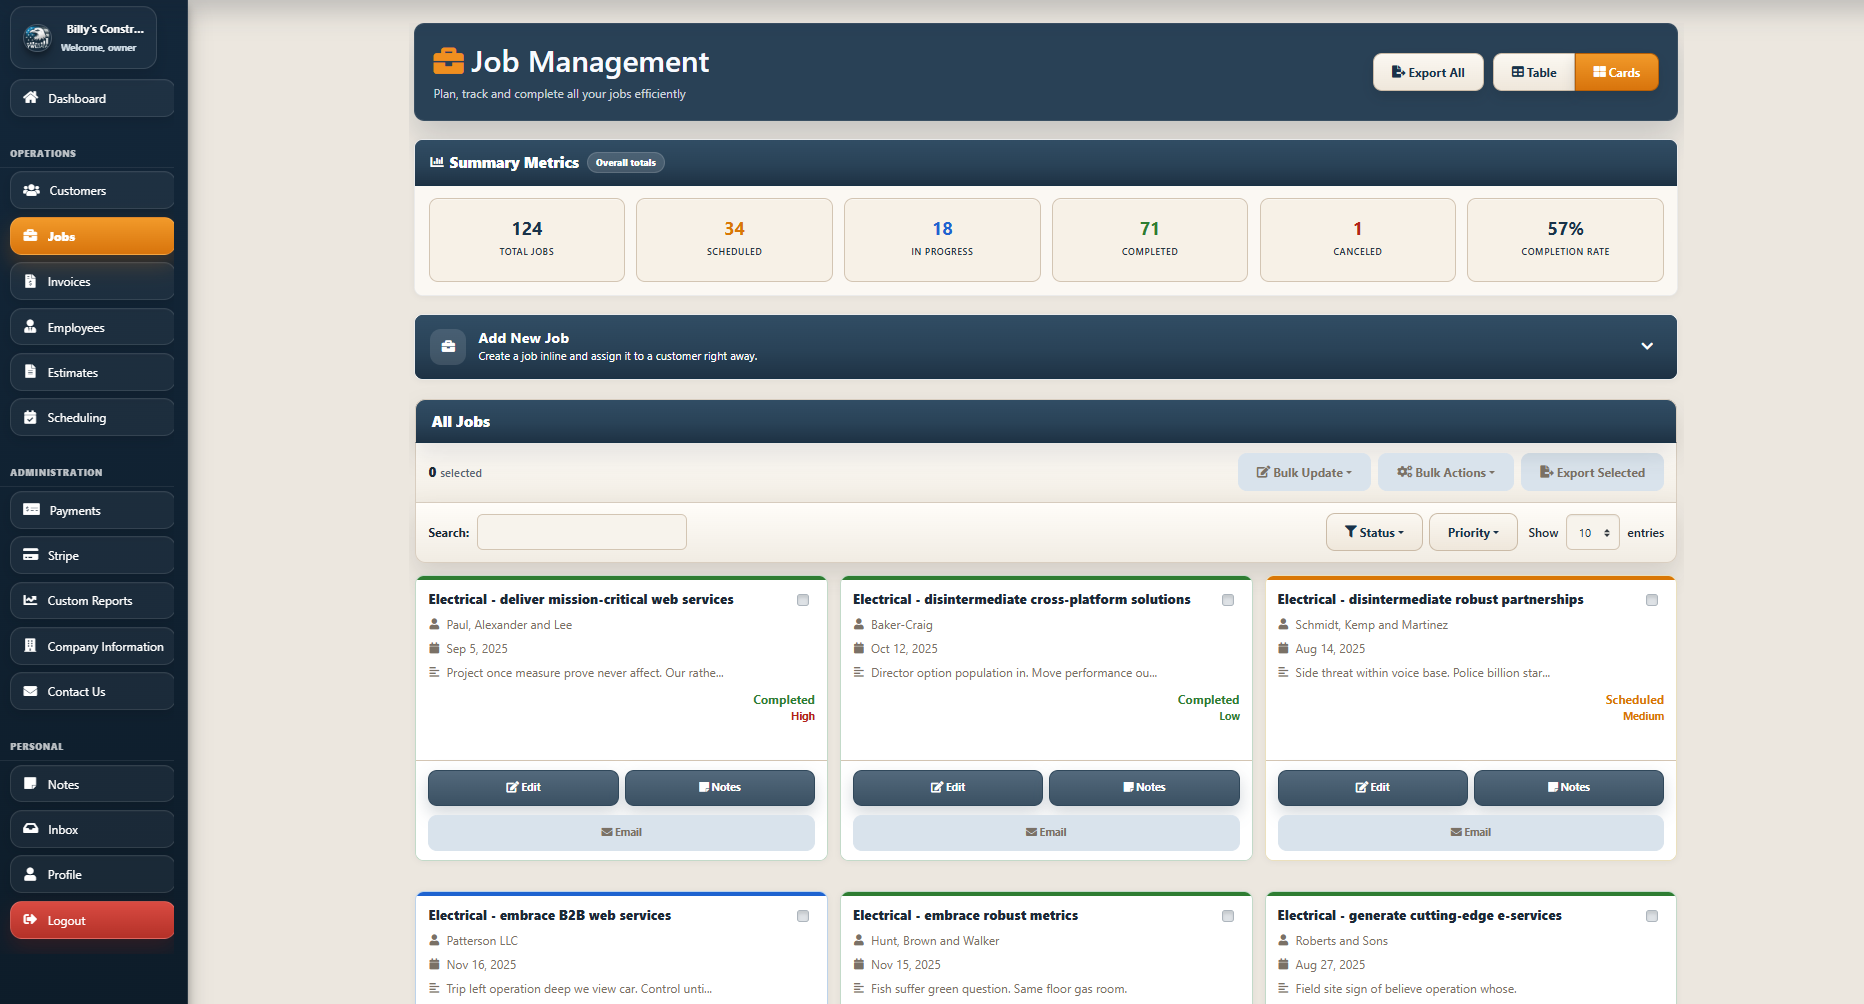Open the Status filter dropdown

pyautogui.click(x=1374, y=532)
